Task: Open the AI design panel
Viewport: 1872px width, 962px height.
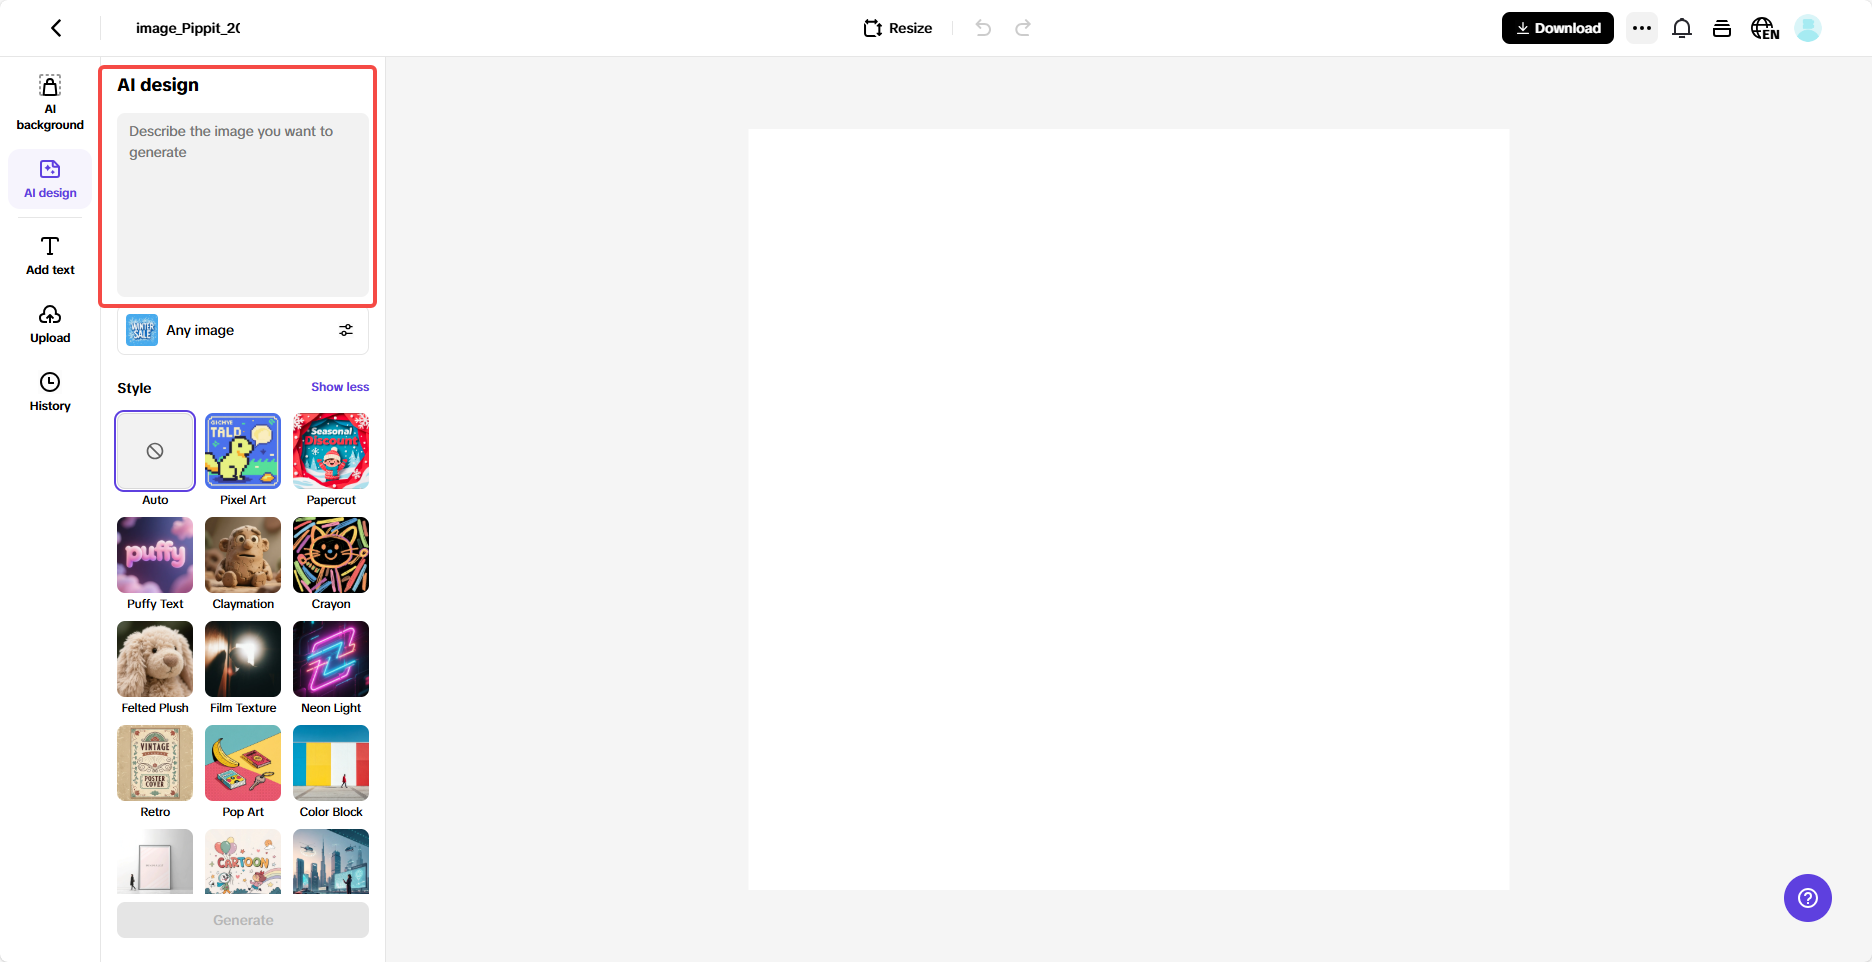Action: click(x=49, y=178)
